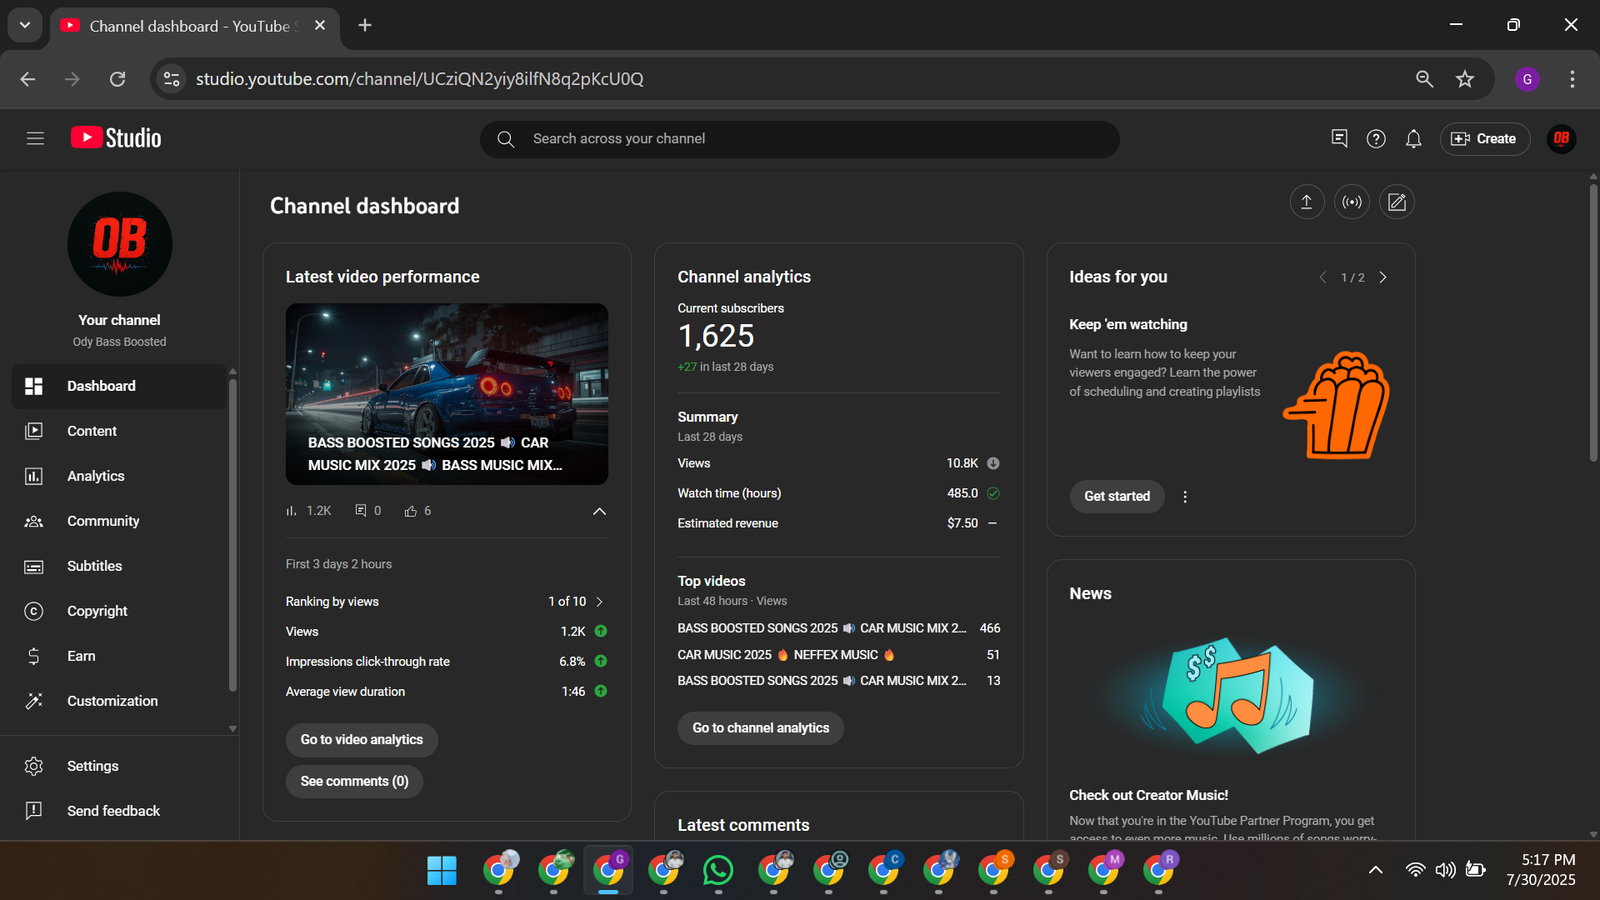Select Dashboard in the sidebar
This screenshot has width=1600, height=900.
point(119,386)
